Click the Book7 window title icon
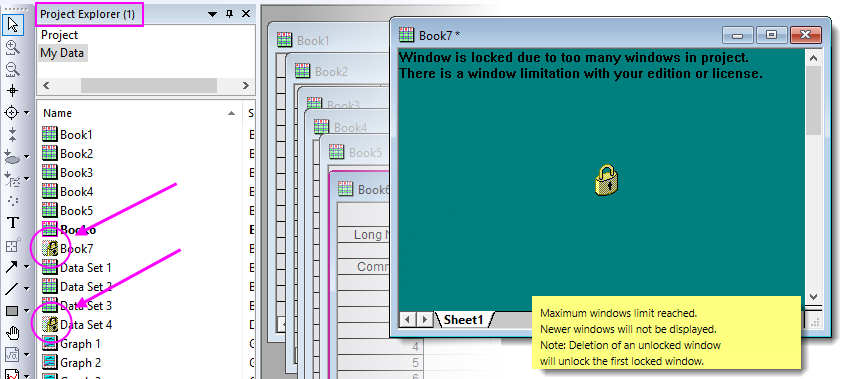 [x=407, y=35]
